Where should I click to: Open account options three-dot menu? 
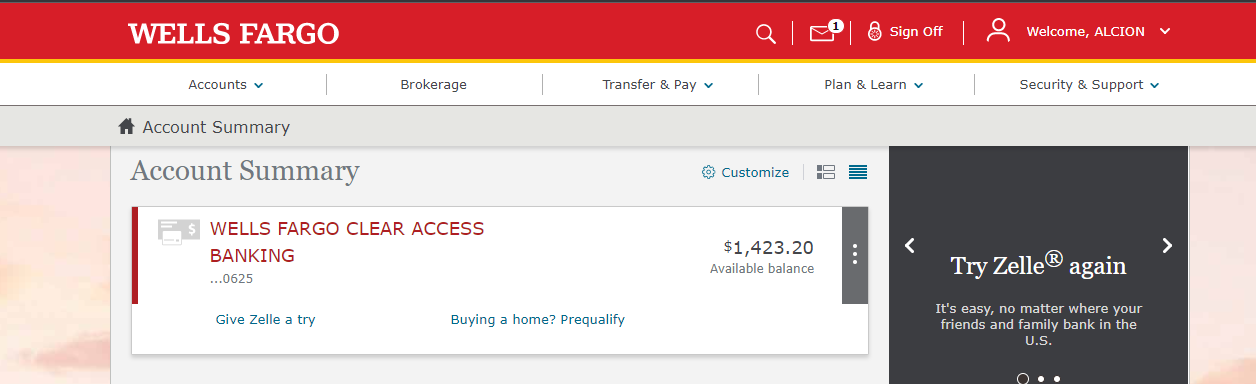[854, 255]
